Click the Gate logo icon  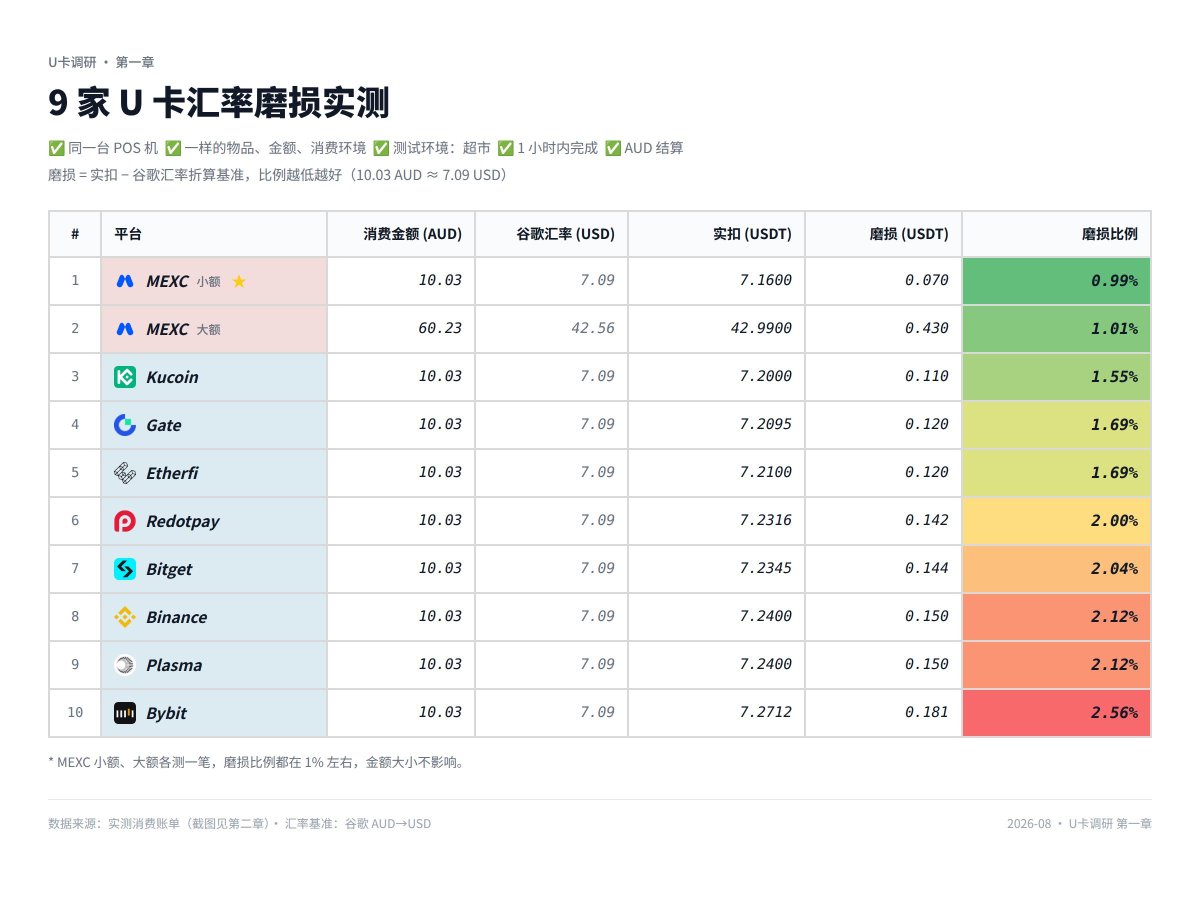tap(125, 425)
